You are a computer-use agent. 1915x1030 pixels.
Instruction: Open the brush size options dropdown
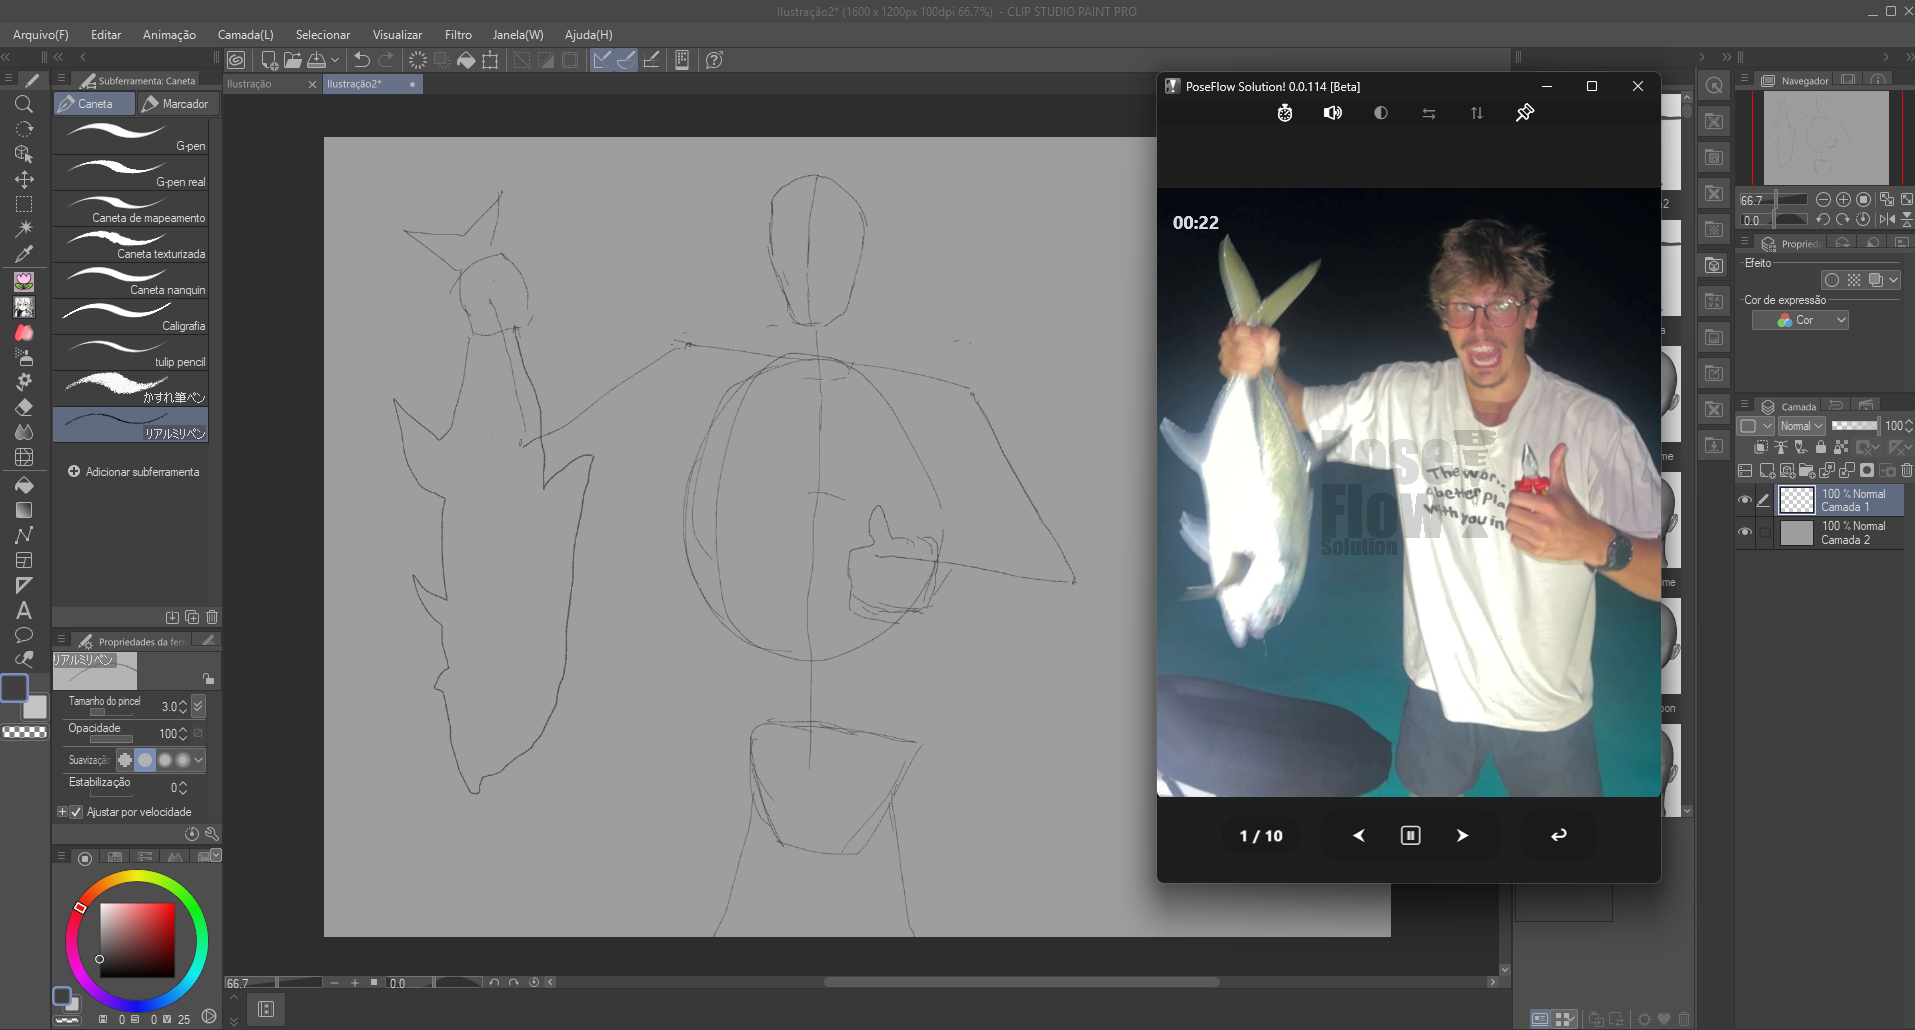198,706
